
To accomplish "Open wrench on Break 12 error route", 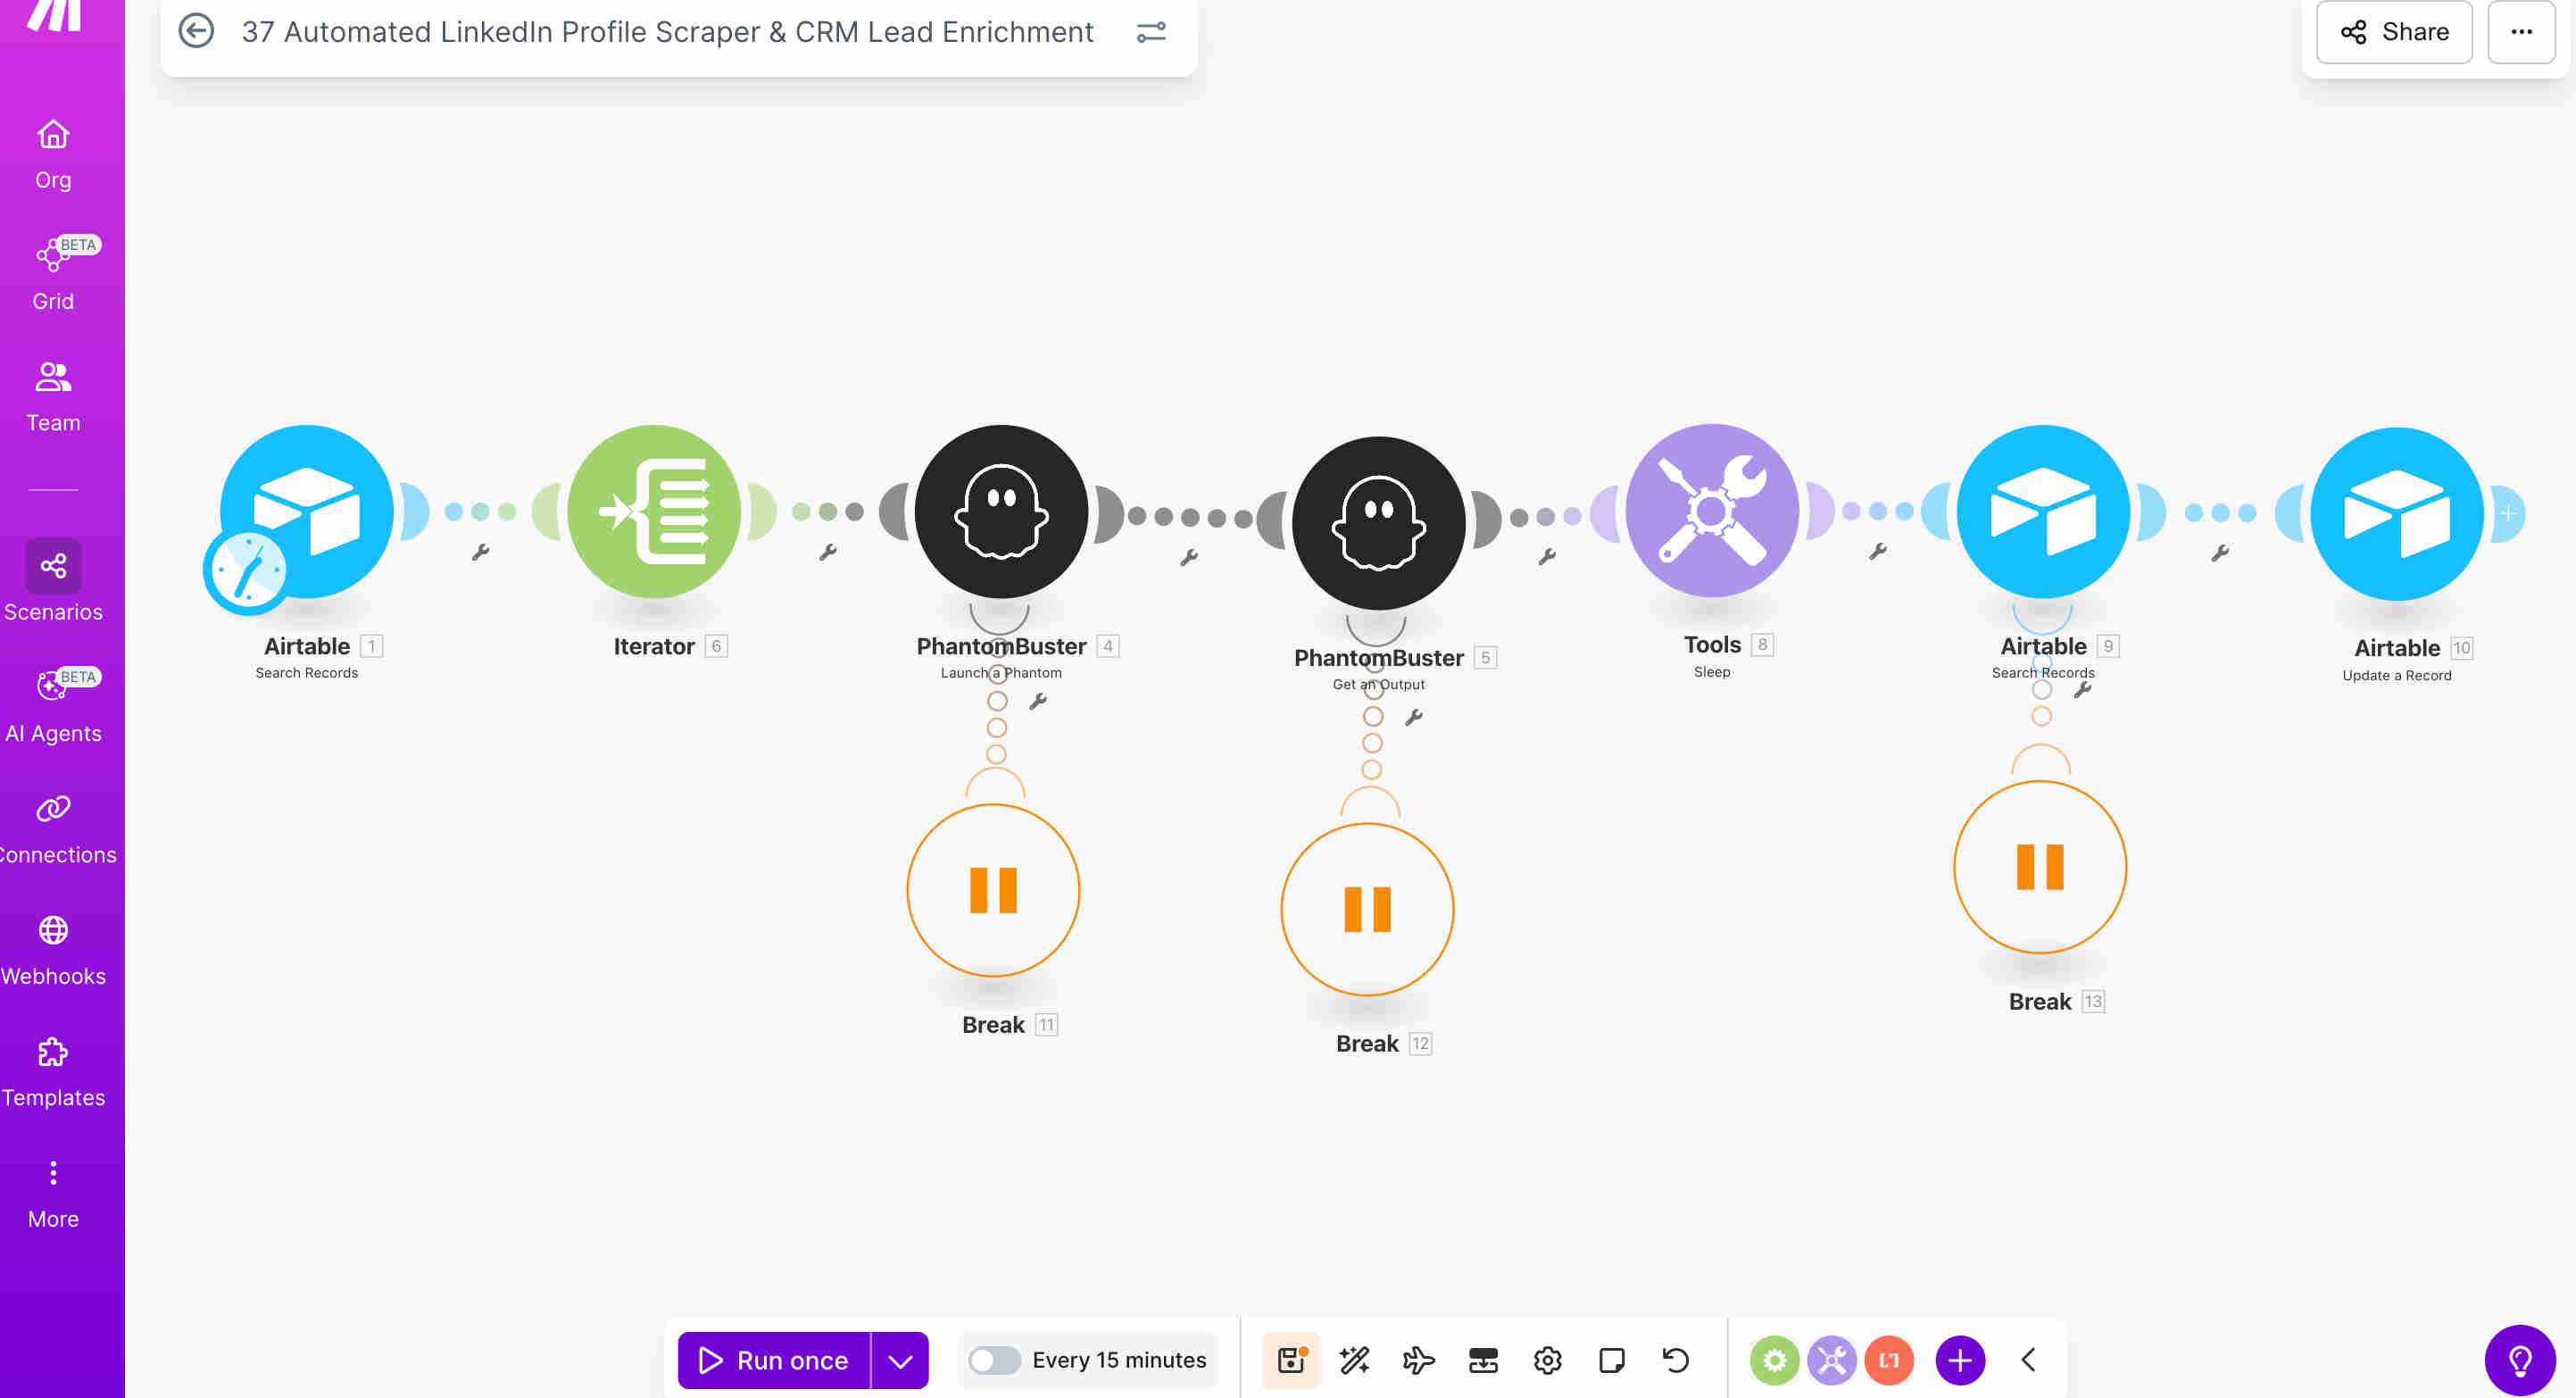I will [x=1414, y=717].
